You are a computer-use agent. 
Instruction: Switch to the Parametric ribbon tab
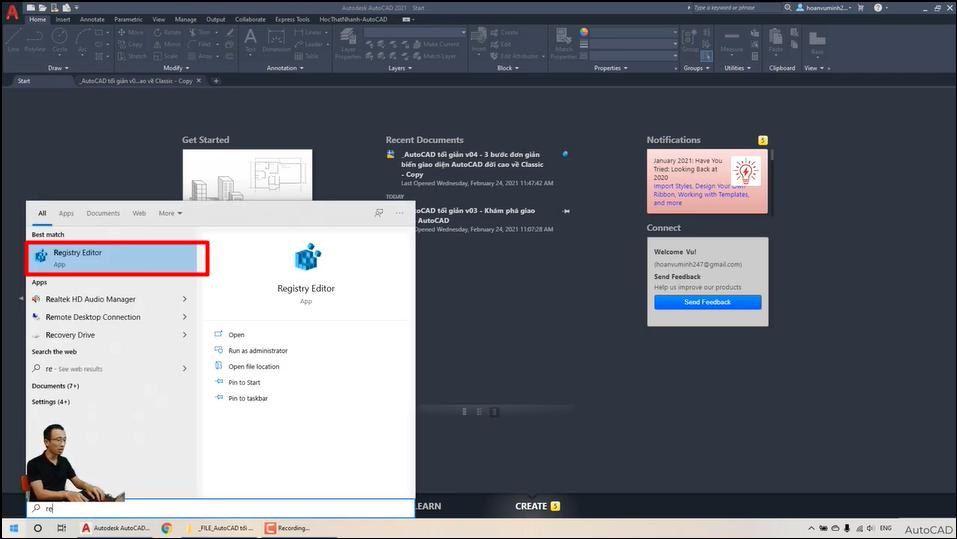(x=128, y=20)
